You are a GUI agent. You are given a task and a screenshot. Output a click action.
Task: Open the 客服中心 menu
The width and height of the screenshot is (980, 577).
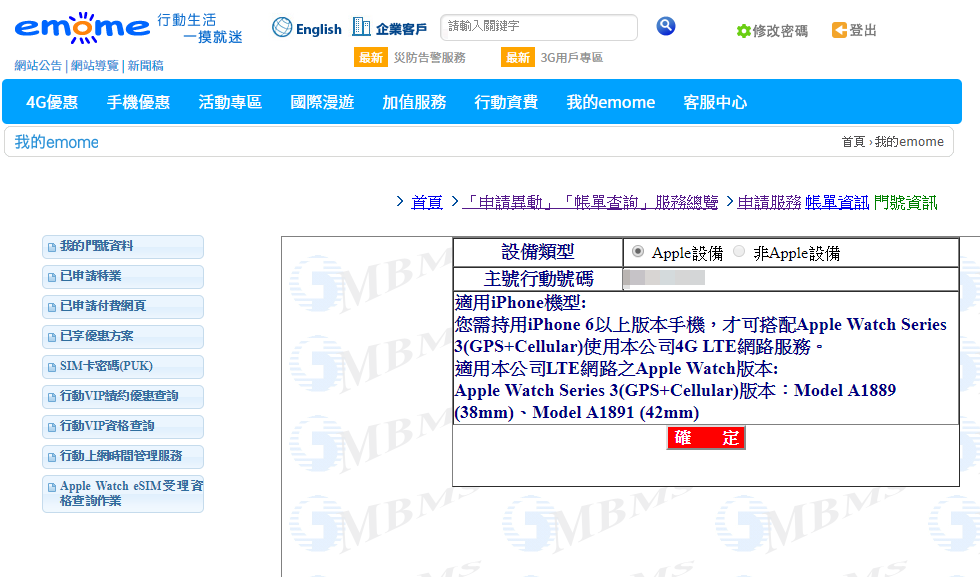(x=715, y=102)
